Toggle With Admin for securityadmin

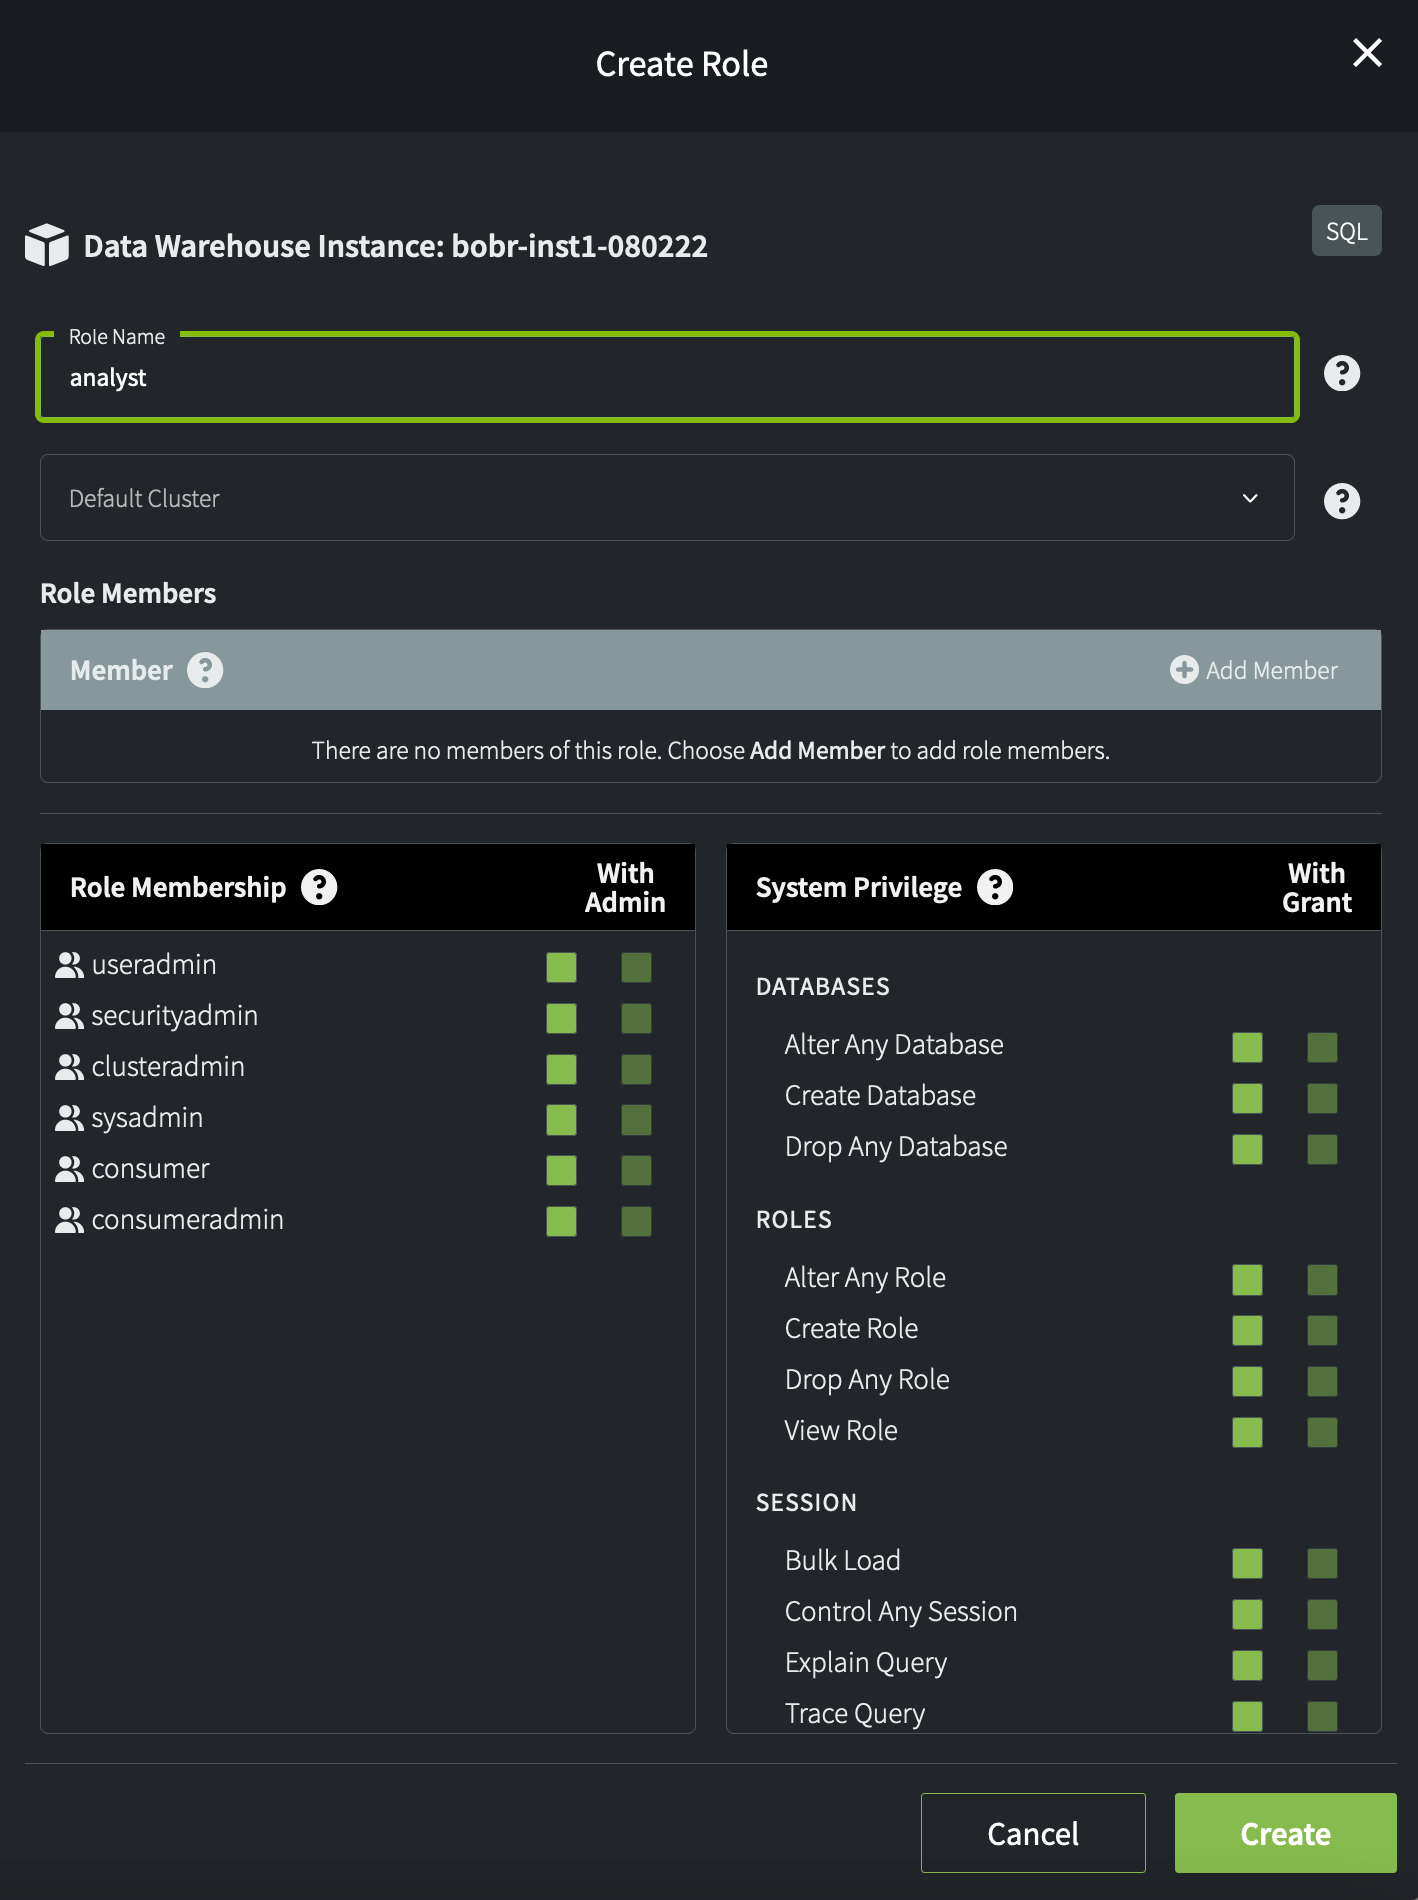(636, 1018)
